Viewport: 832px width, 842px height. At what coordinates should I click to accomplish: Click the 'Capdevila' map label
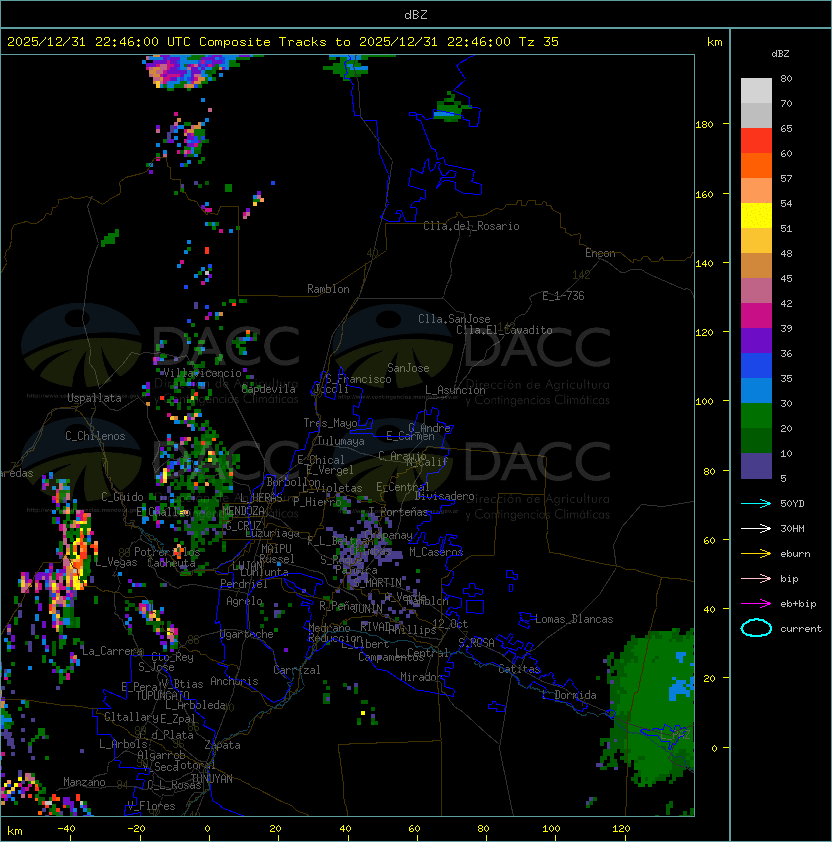(268, 388)
